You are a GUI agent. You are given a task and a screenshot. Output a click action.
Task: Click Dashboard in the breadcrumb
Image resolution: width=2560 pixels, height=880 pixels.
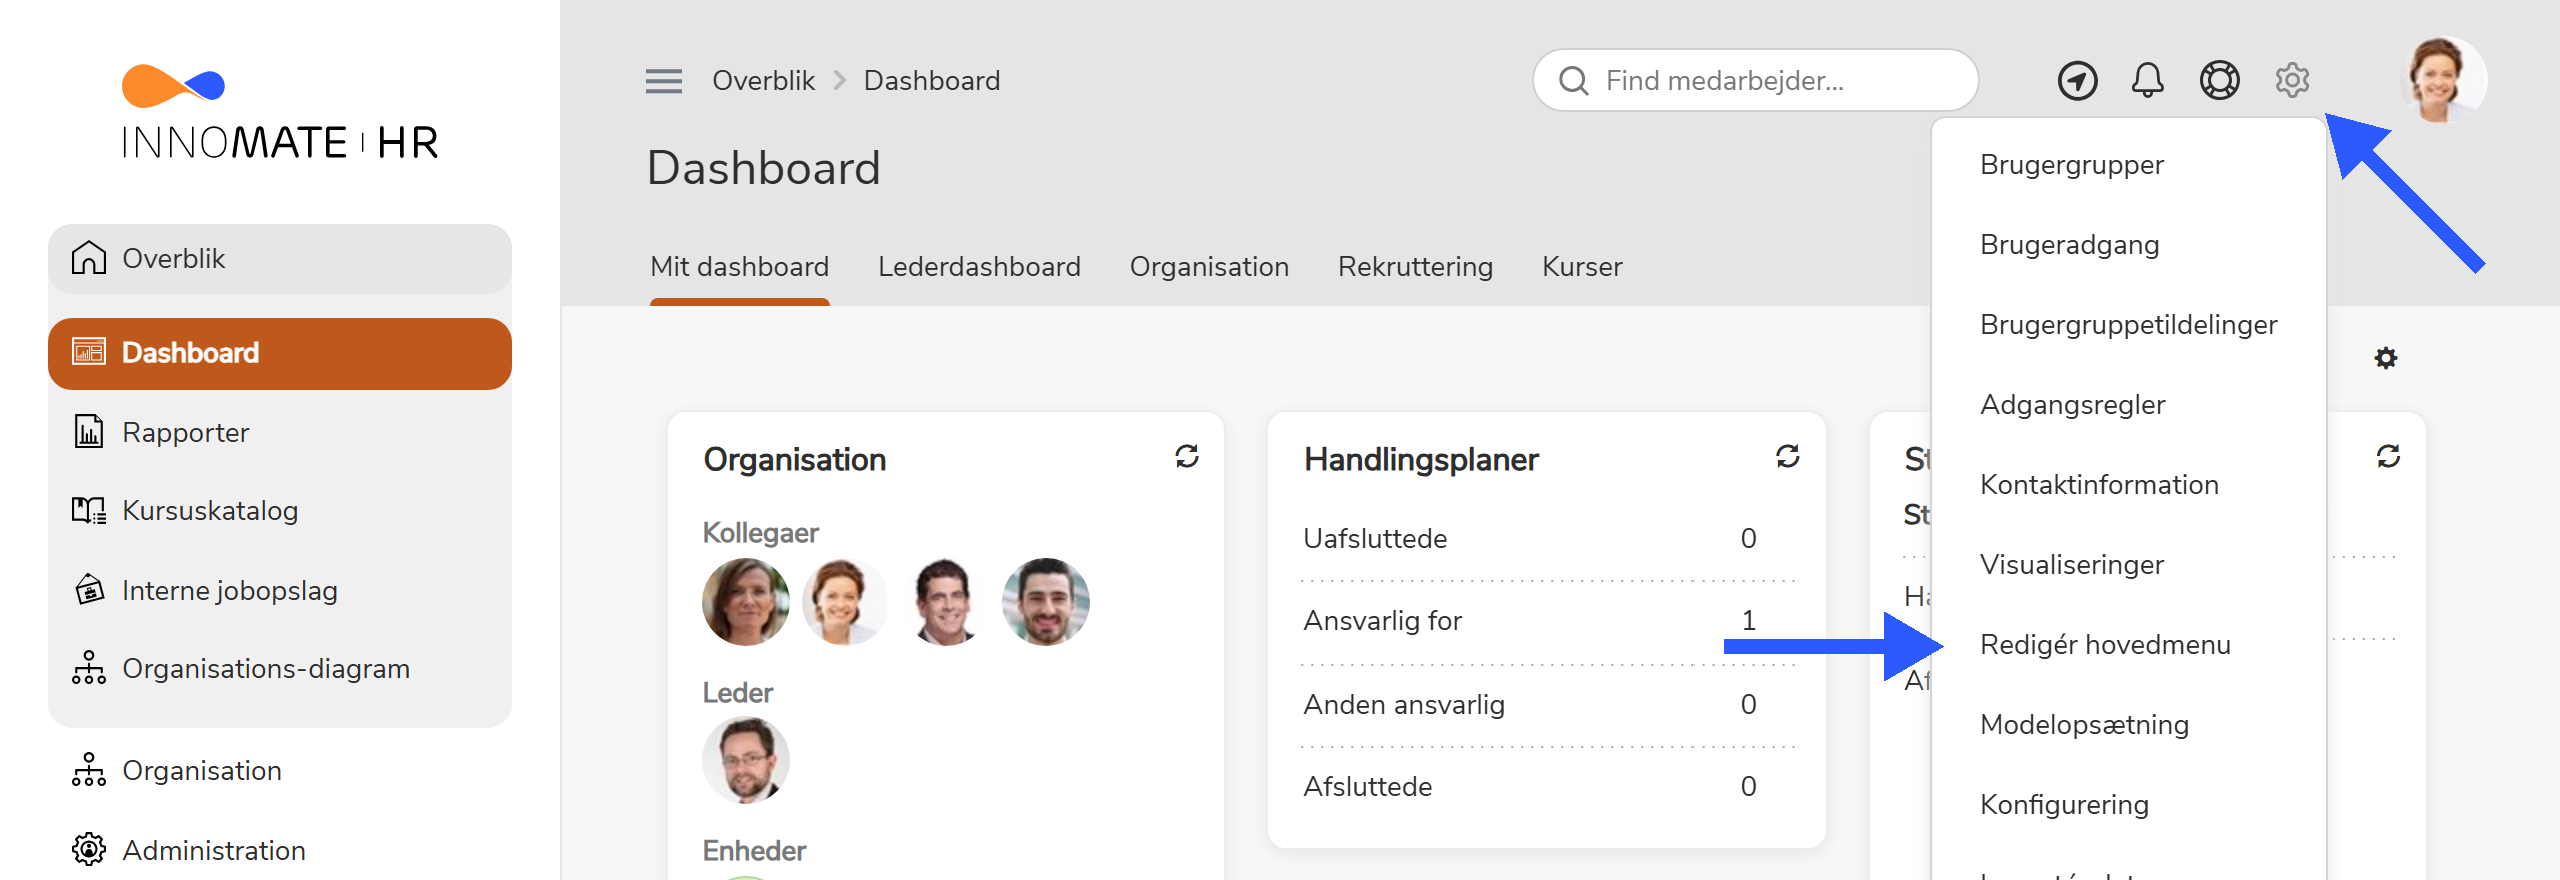click(x=932, y=81)
